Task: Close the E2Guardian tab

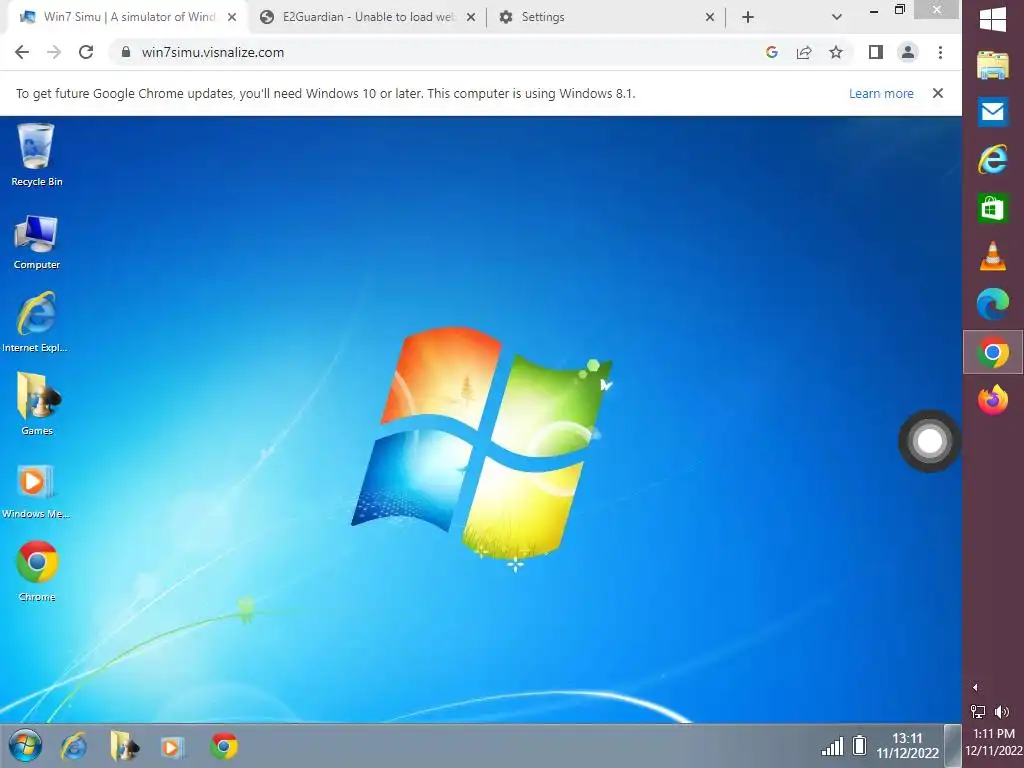Action: 471,17
